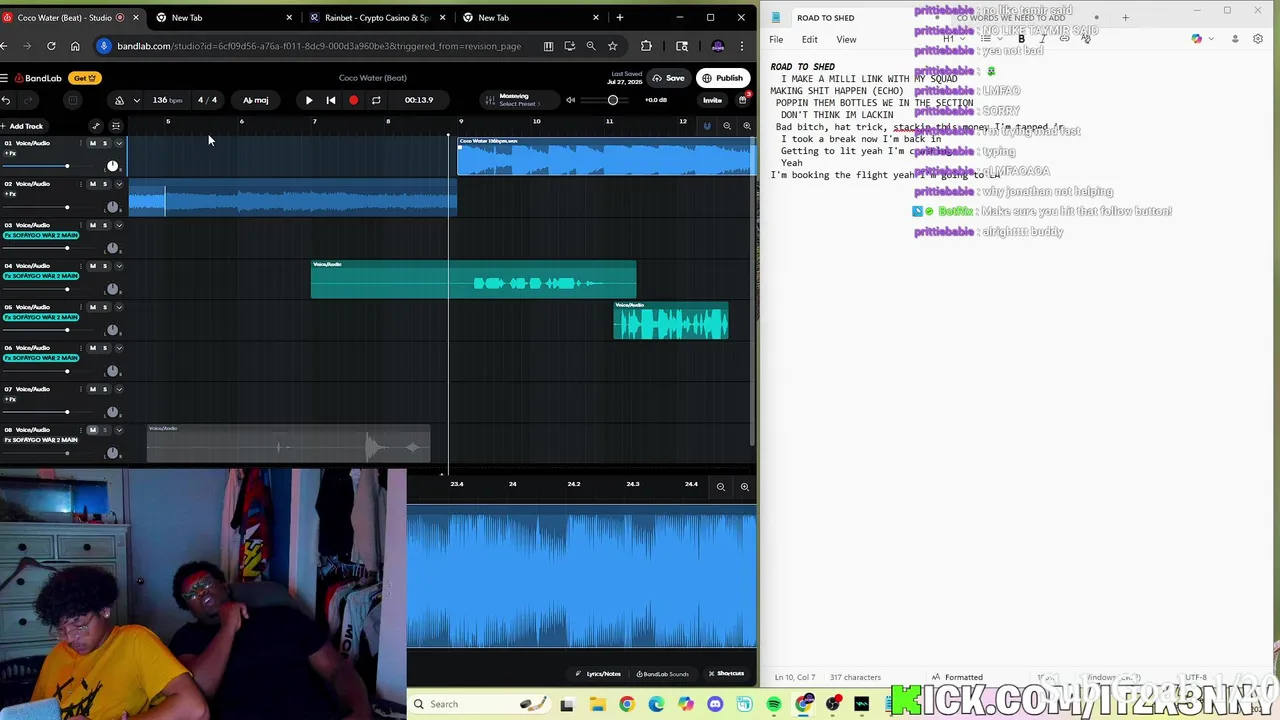Collapse all track heights icon

(x=116, y=126)
